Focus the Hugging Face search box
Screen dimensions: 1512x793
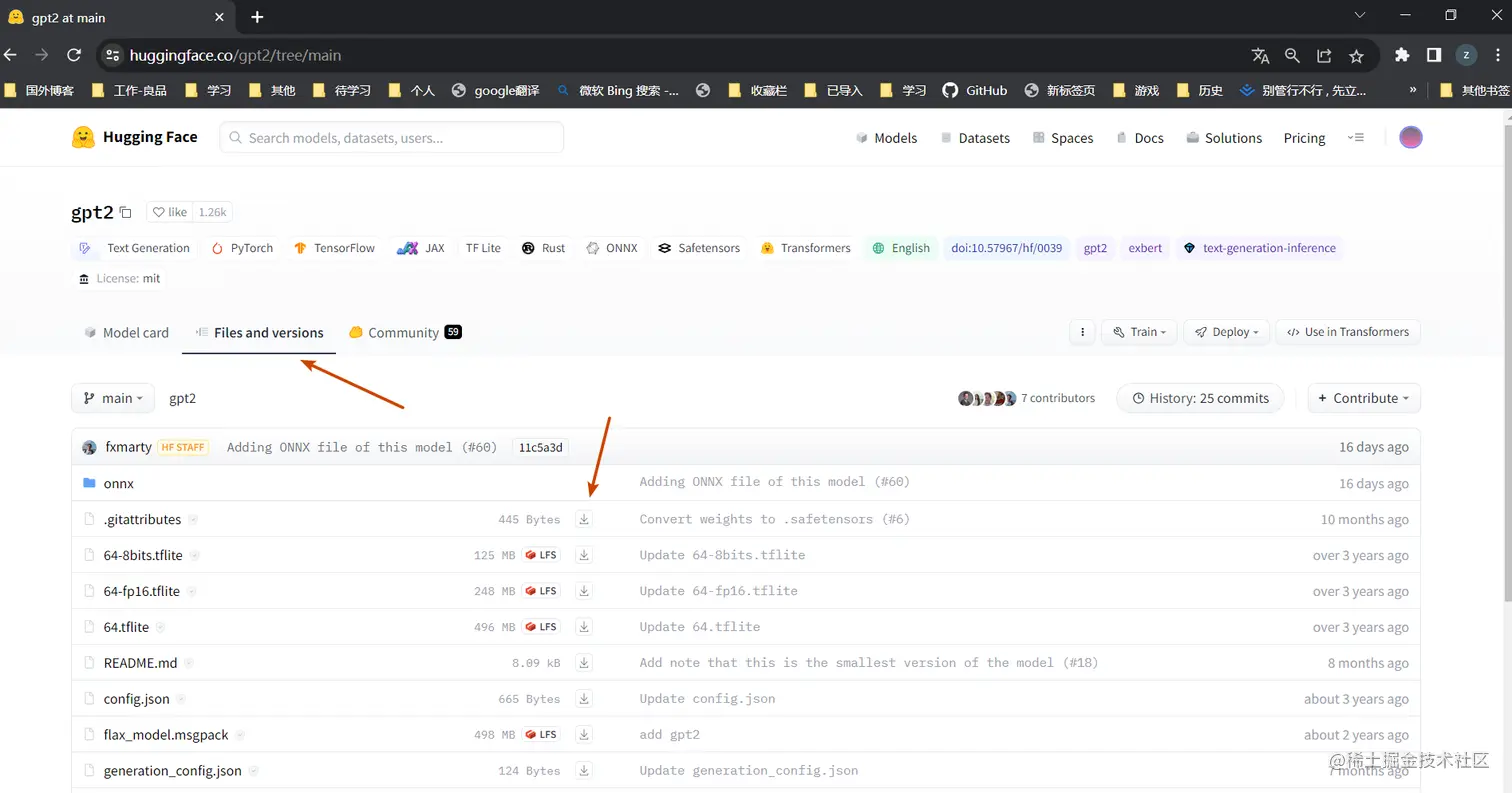[x=391, y=138]
